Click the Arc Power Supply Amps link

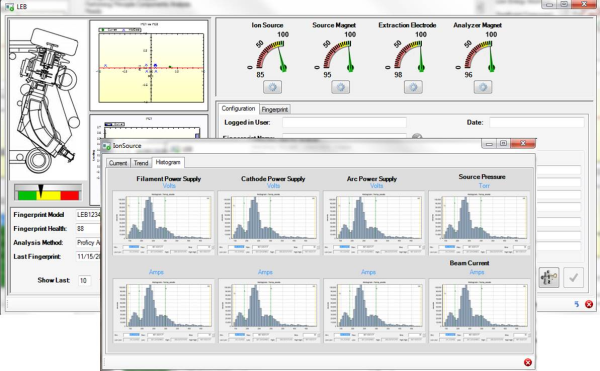coord(368,272)
